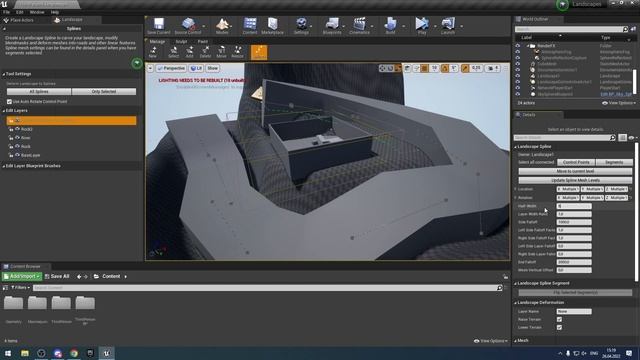Switch to the Paint landscape tab
The width and height of the screenshot is (640, 360).
202,41
